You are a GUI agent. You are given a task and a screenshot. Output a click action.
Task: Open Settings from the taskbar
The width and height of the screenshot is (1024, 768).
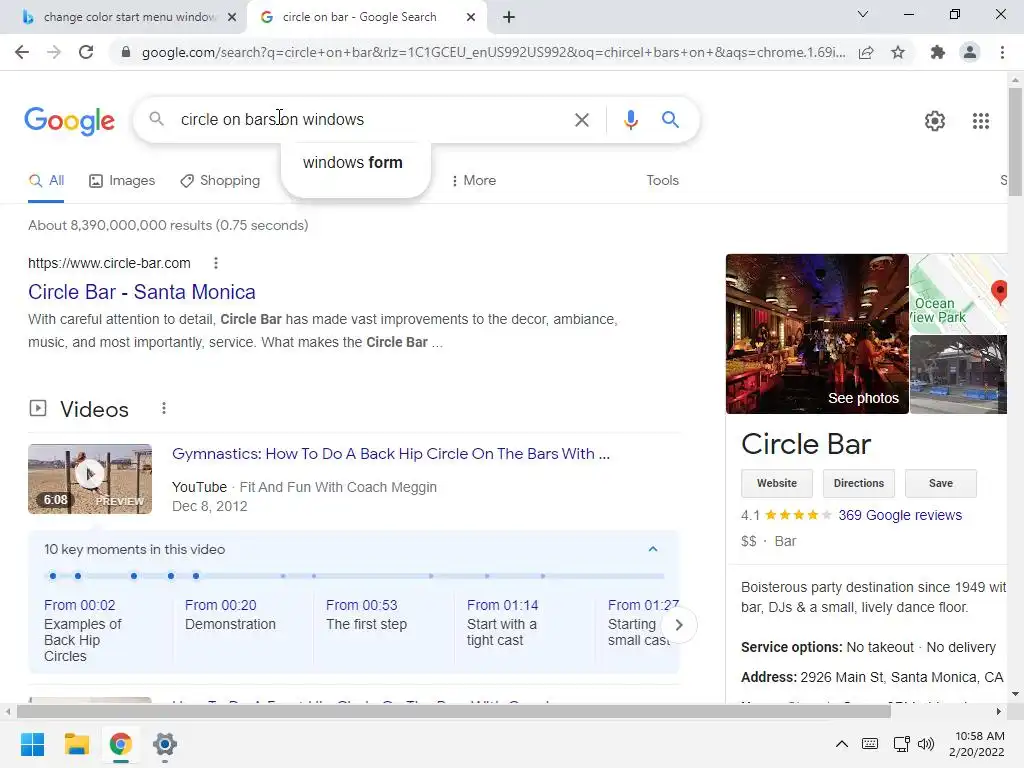click(165, 744)
